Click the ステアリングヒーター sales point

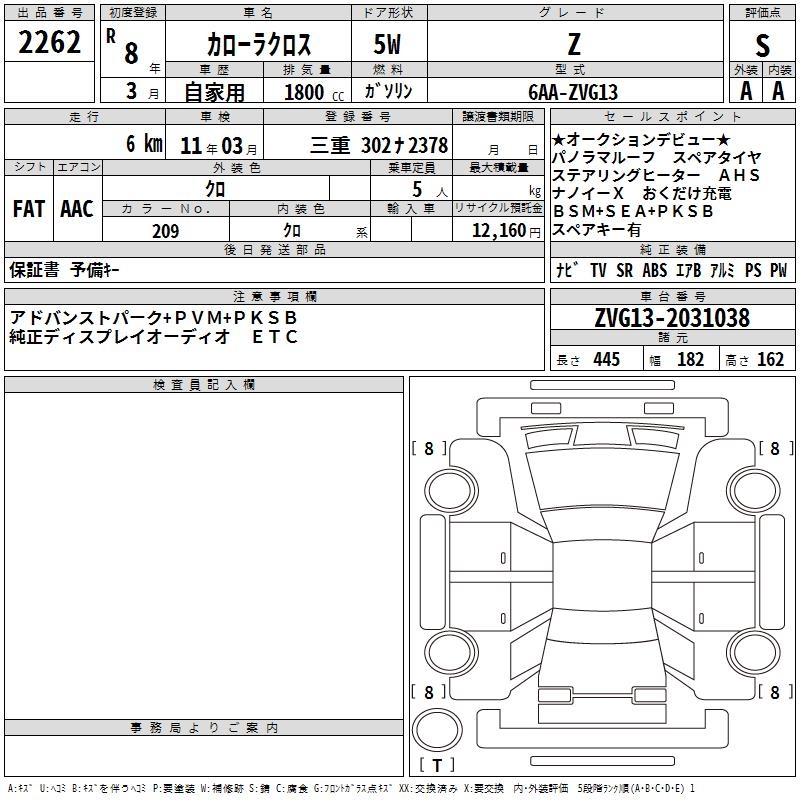[626, 175]
